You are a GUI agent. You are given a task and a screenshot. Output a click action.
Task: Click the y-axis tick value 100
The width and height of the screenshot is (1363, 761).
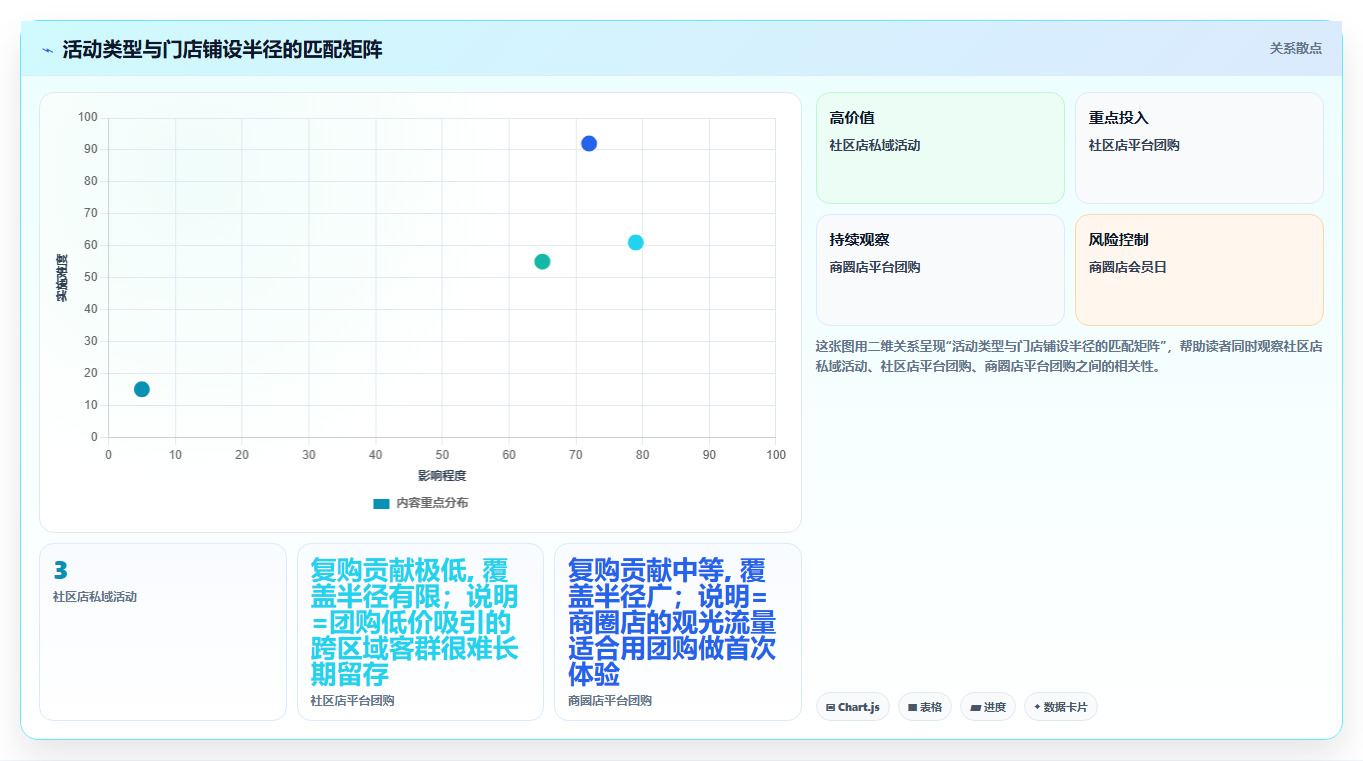click(88, 117)
